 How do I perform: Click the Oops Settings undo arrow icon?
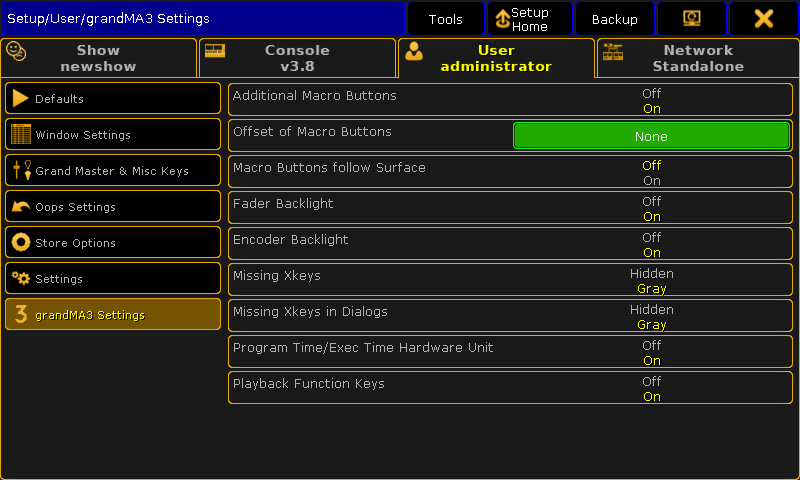(x=21, y=206)
